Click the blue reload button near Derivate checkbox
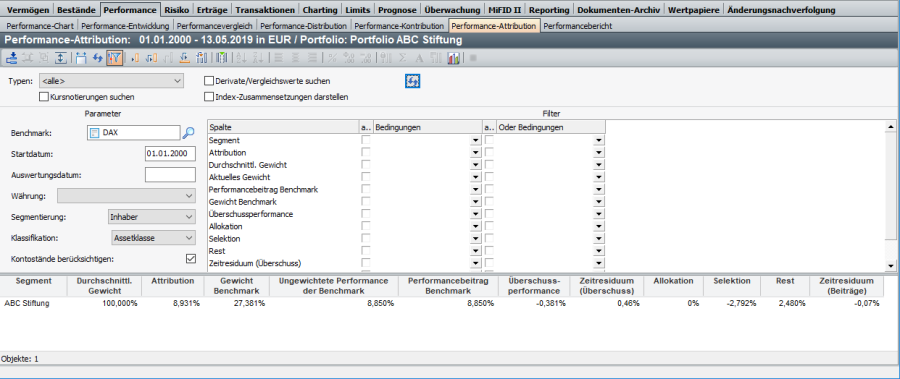The width and height of the screenshot is (900, 379). [x=413, y=81]
